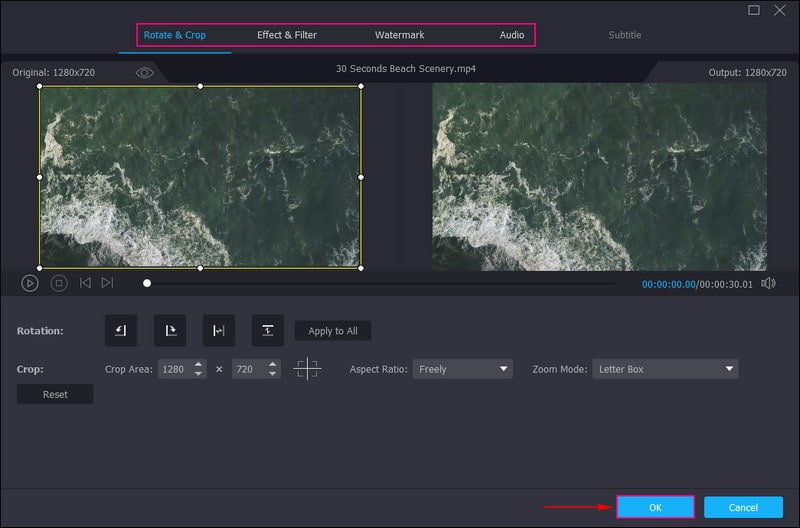Jump to the previous frame

point(85,283)
